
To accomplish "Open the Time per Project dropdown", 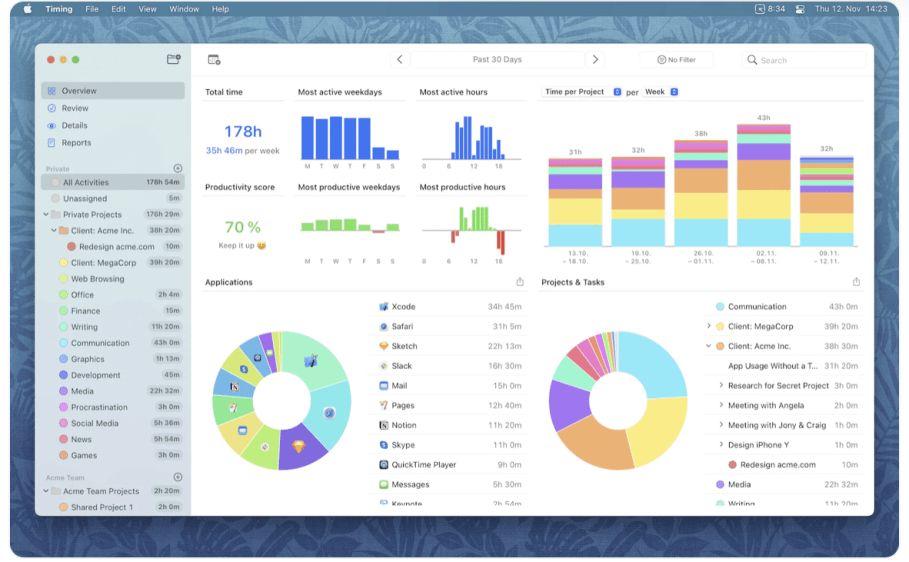I will point(582,92).
